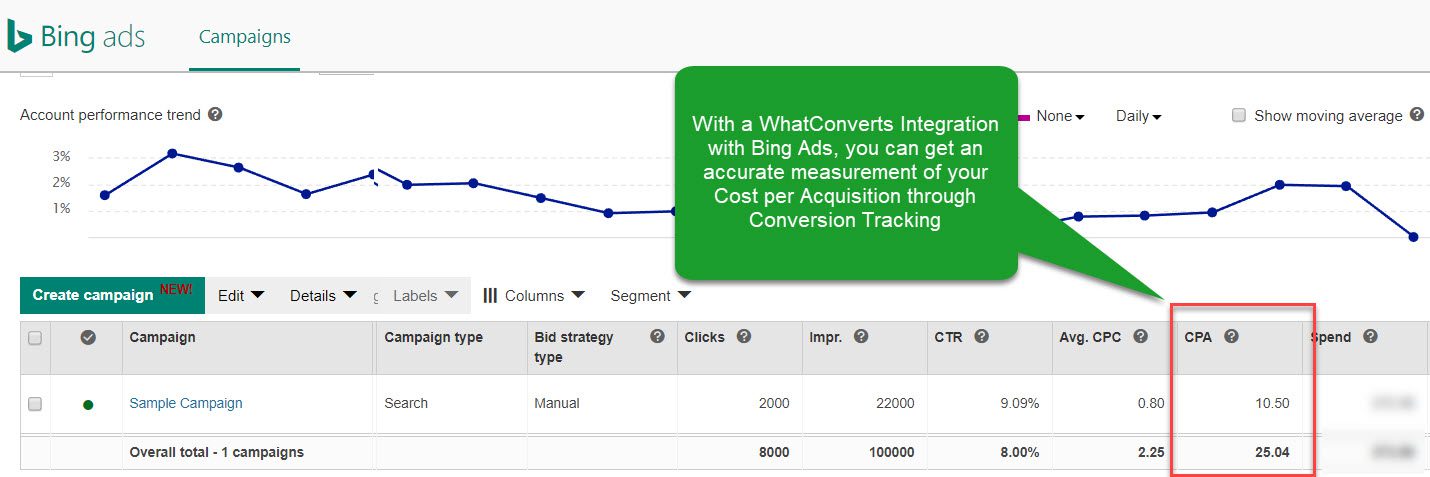Viewport: 1430px width, 477px height.
Task: Open CTR column help icon
Action: pos(982,337)
